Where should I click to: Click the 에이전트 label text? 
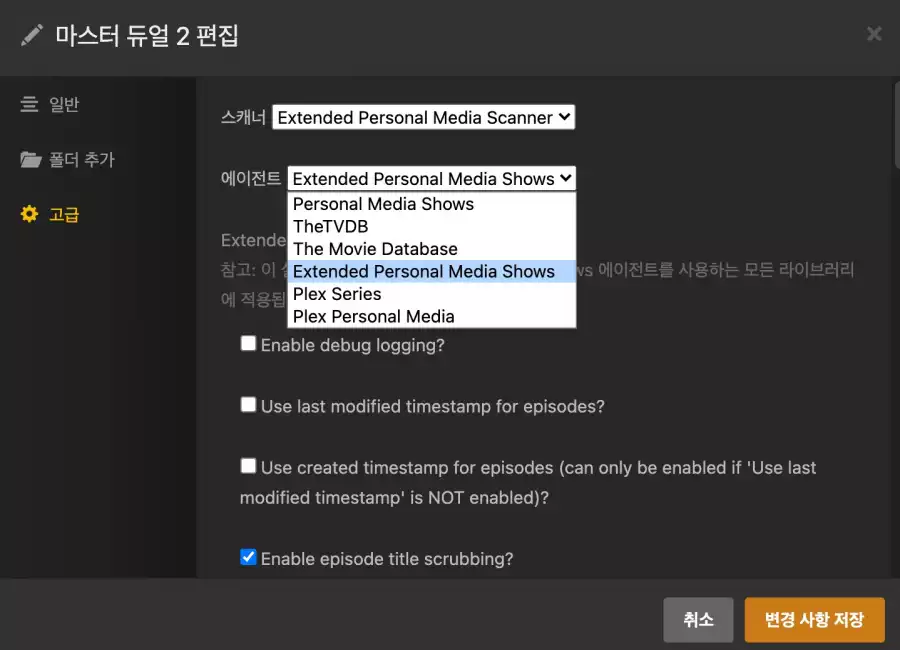(251, 179)
